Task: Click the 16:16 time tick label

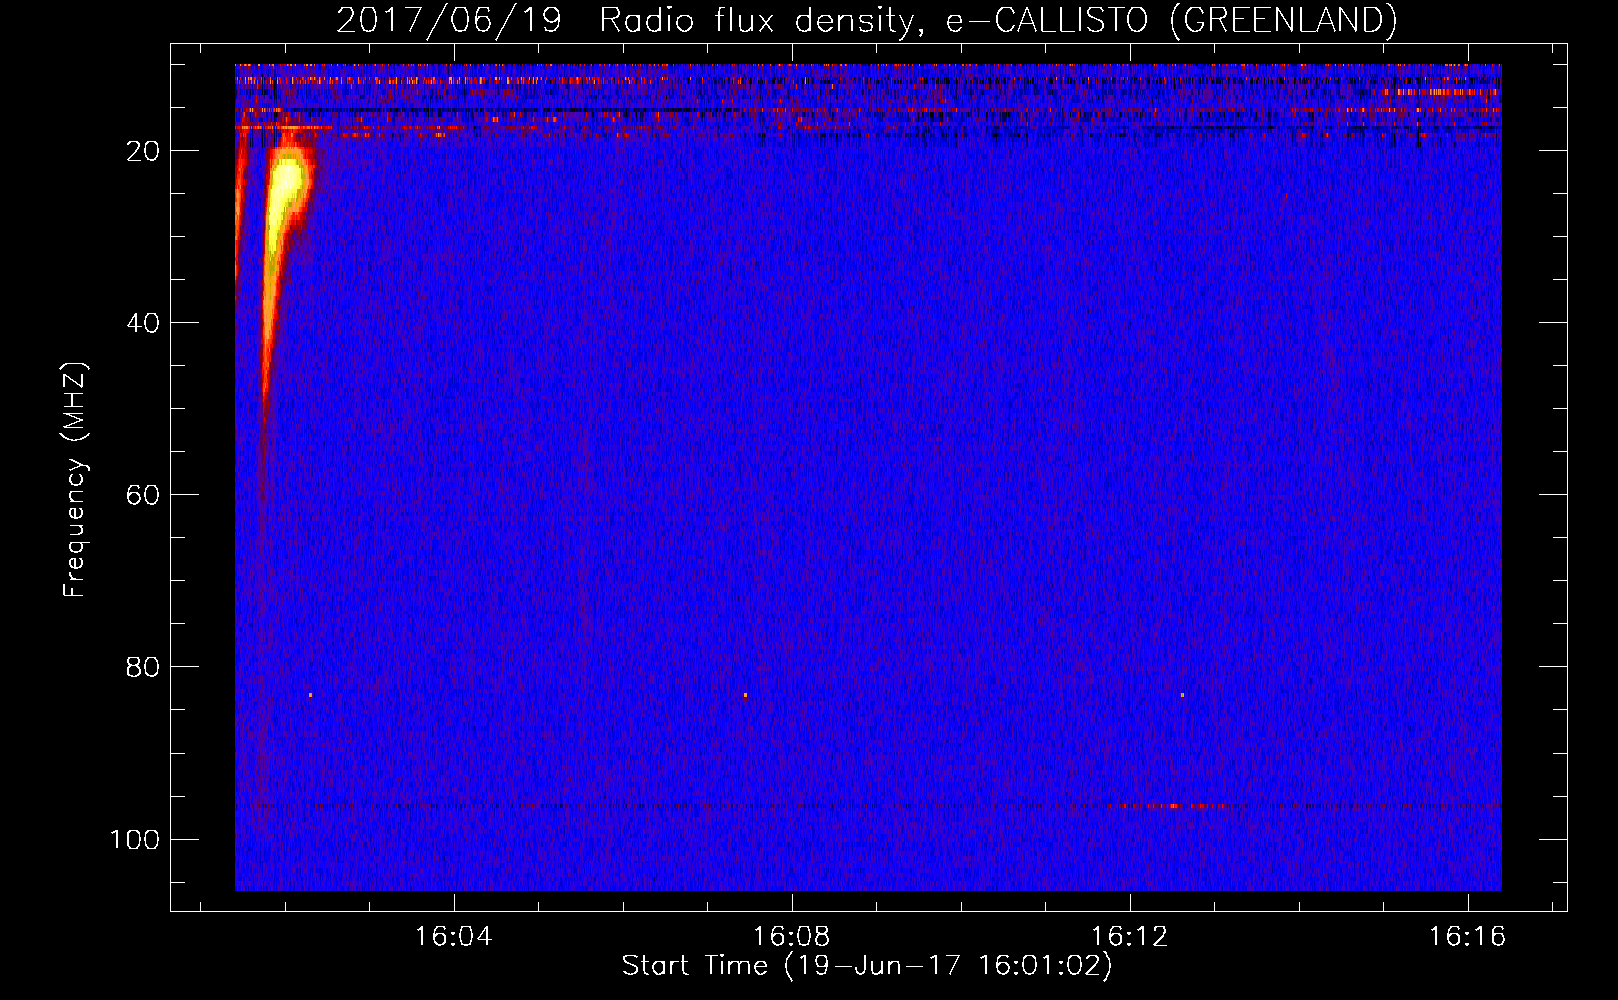Action: coord(1467,937)
